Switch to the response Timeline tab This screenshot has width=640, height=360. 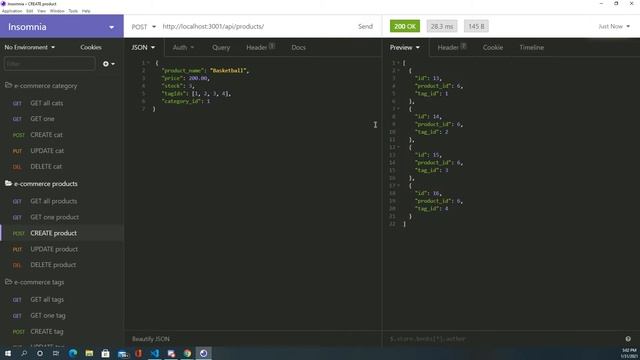[x=531, y=47]
